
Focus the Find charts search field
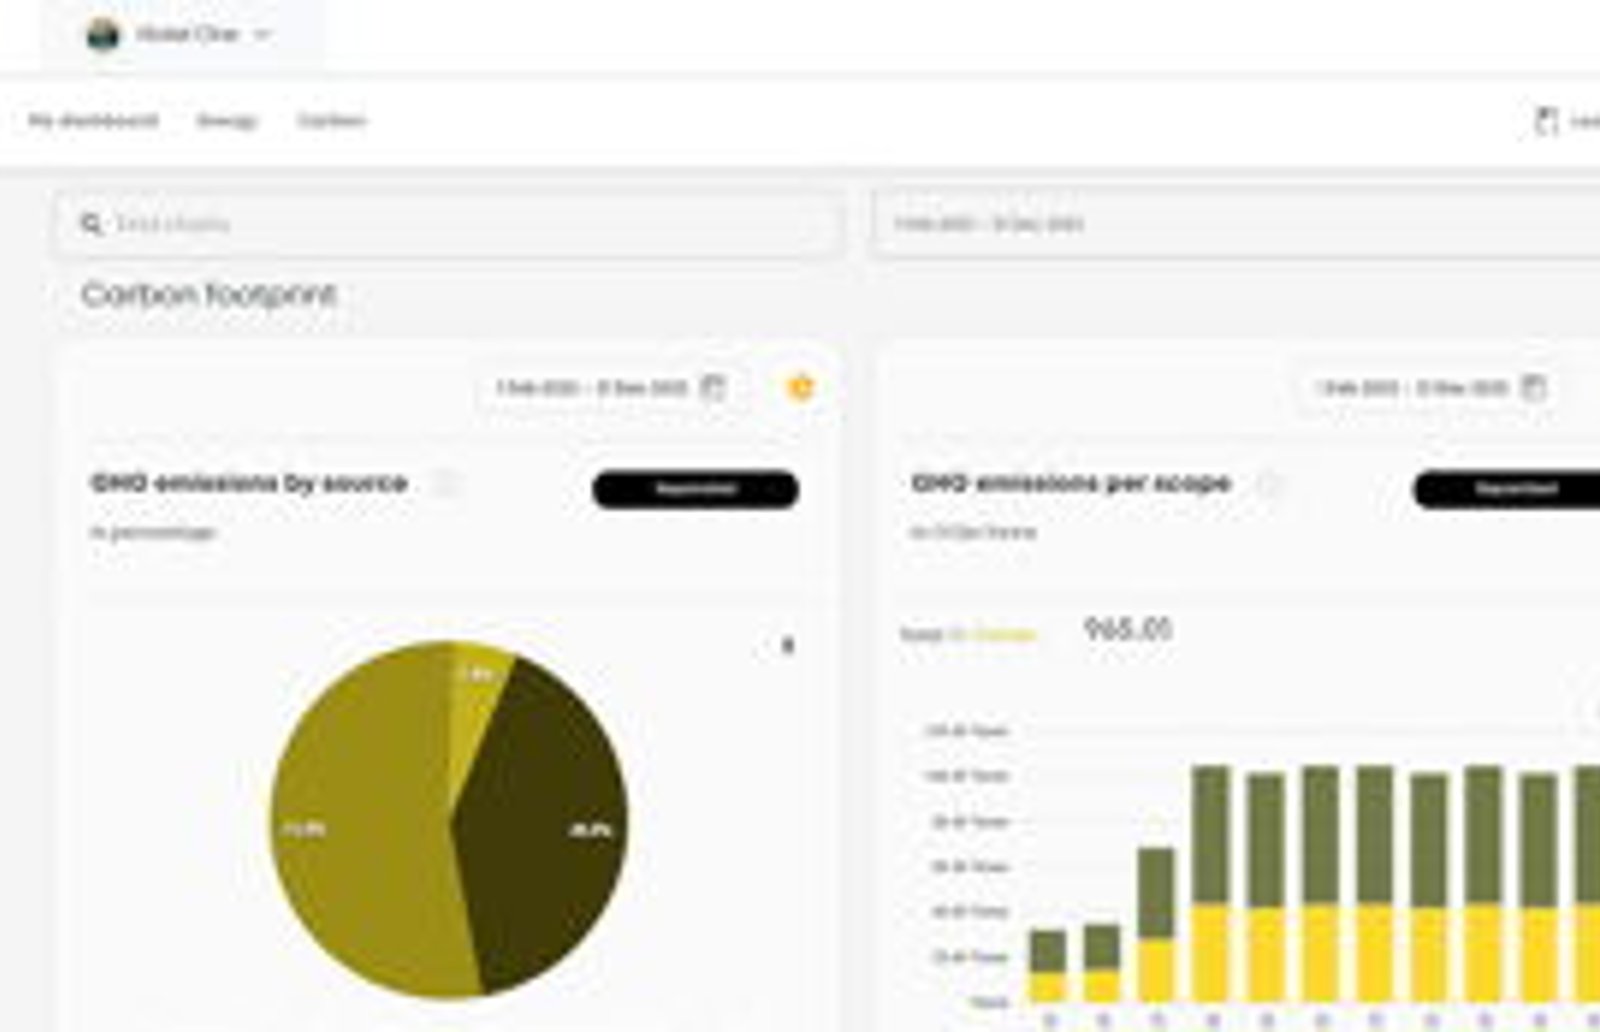pos(447,224)
